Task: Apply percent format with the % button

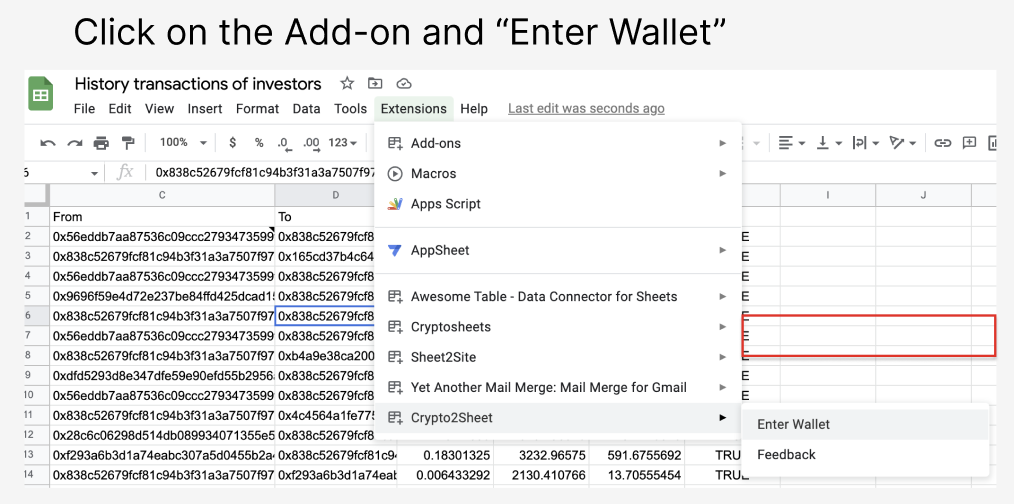Action: (259, 143)
